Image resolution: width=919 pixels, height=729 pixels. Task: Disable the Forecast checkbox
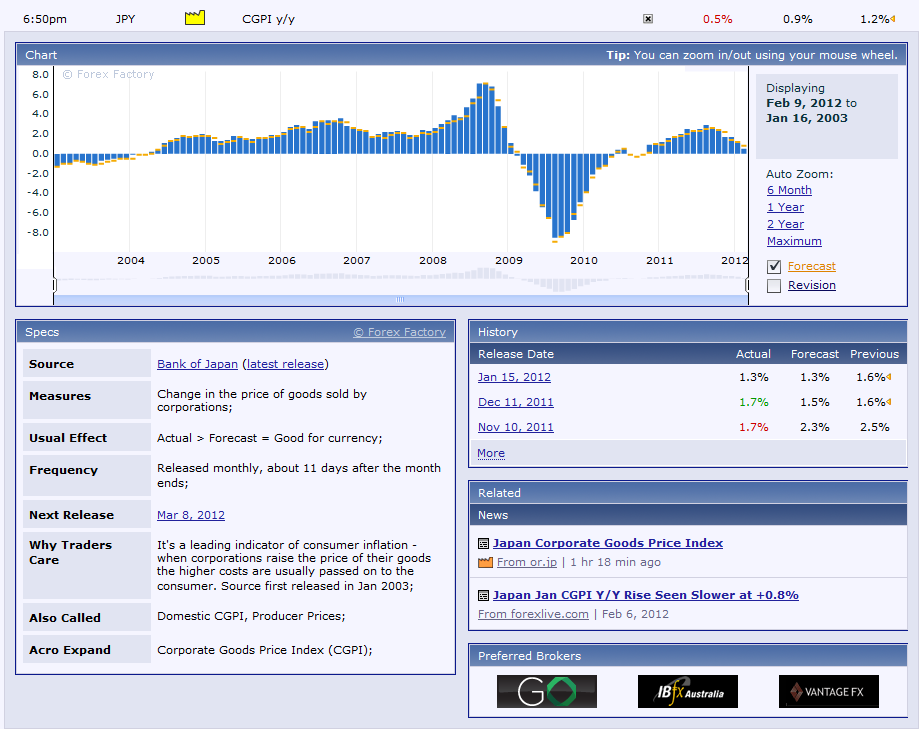(x=774, y=267)
